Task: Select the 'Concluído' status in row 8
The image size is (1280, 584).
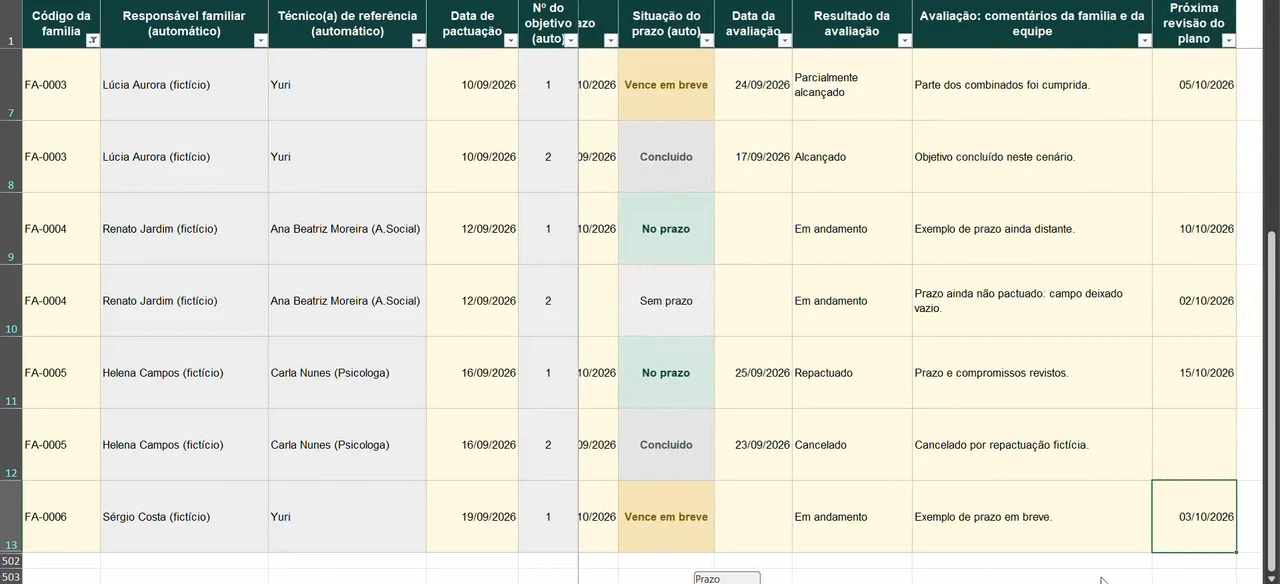Action: click(666, 157)
